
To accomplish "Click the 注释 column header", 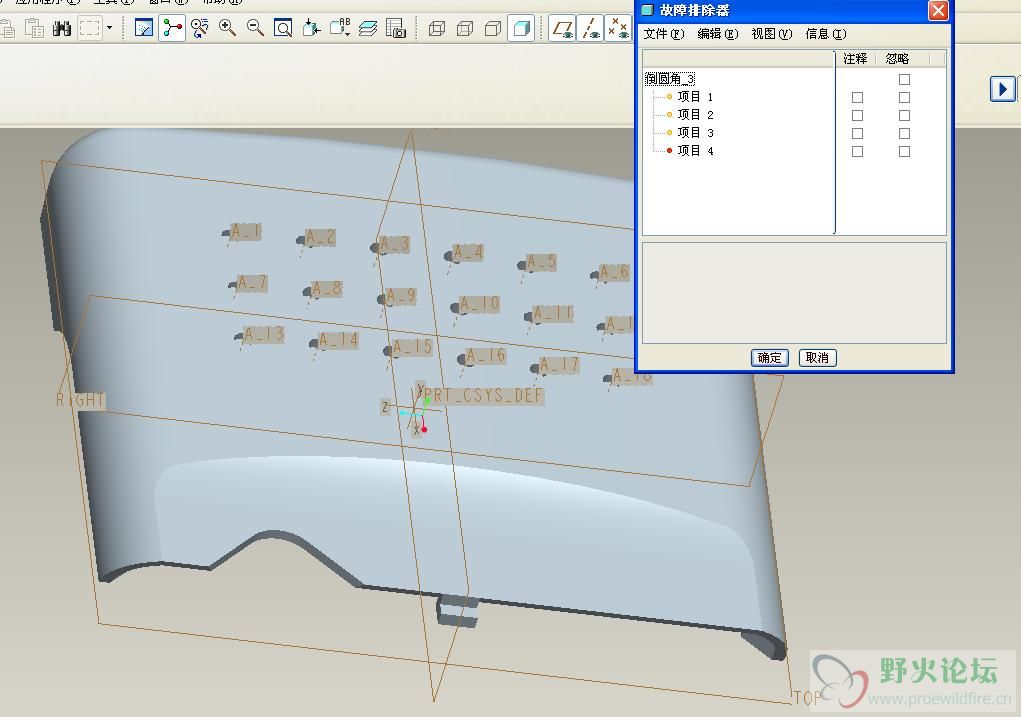I will click(855, 59).
